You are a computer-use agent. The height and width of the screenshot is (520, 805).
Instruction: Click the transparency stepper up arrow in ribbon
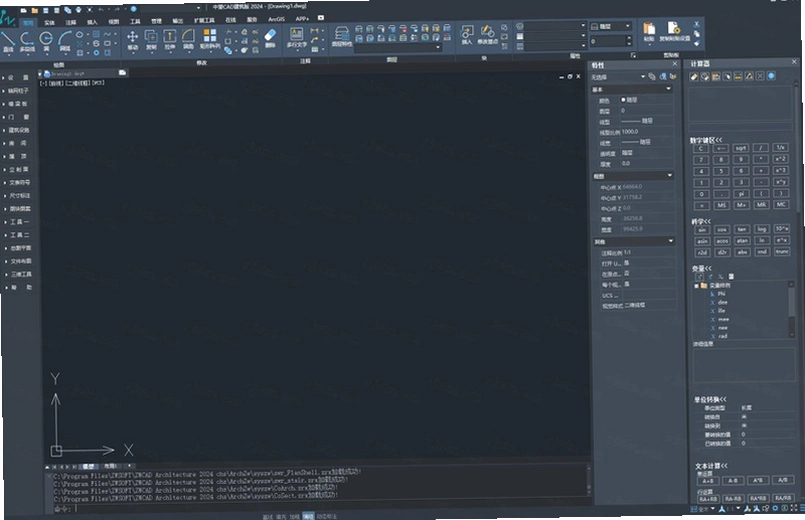pyautogui.click(x=629, y=38)
